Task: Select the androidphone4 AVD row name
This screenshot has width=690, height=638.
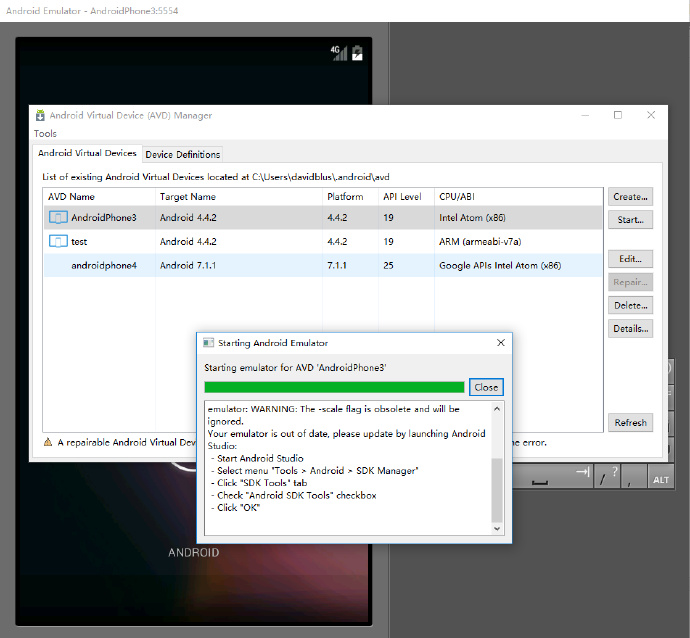Action: point(104,265)
